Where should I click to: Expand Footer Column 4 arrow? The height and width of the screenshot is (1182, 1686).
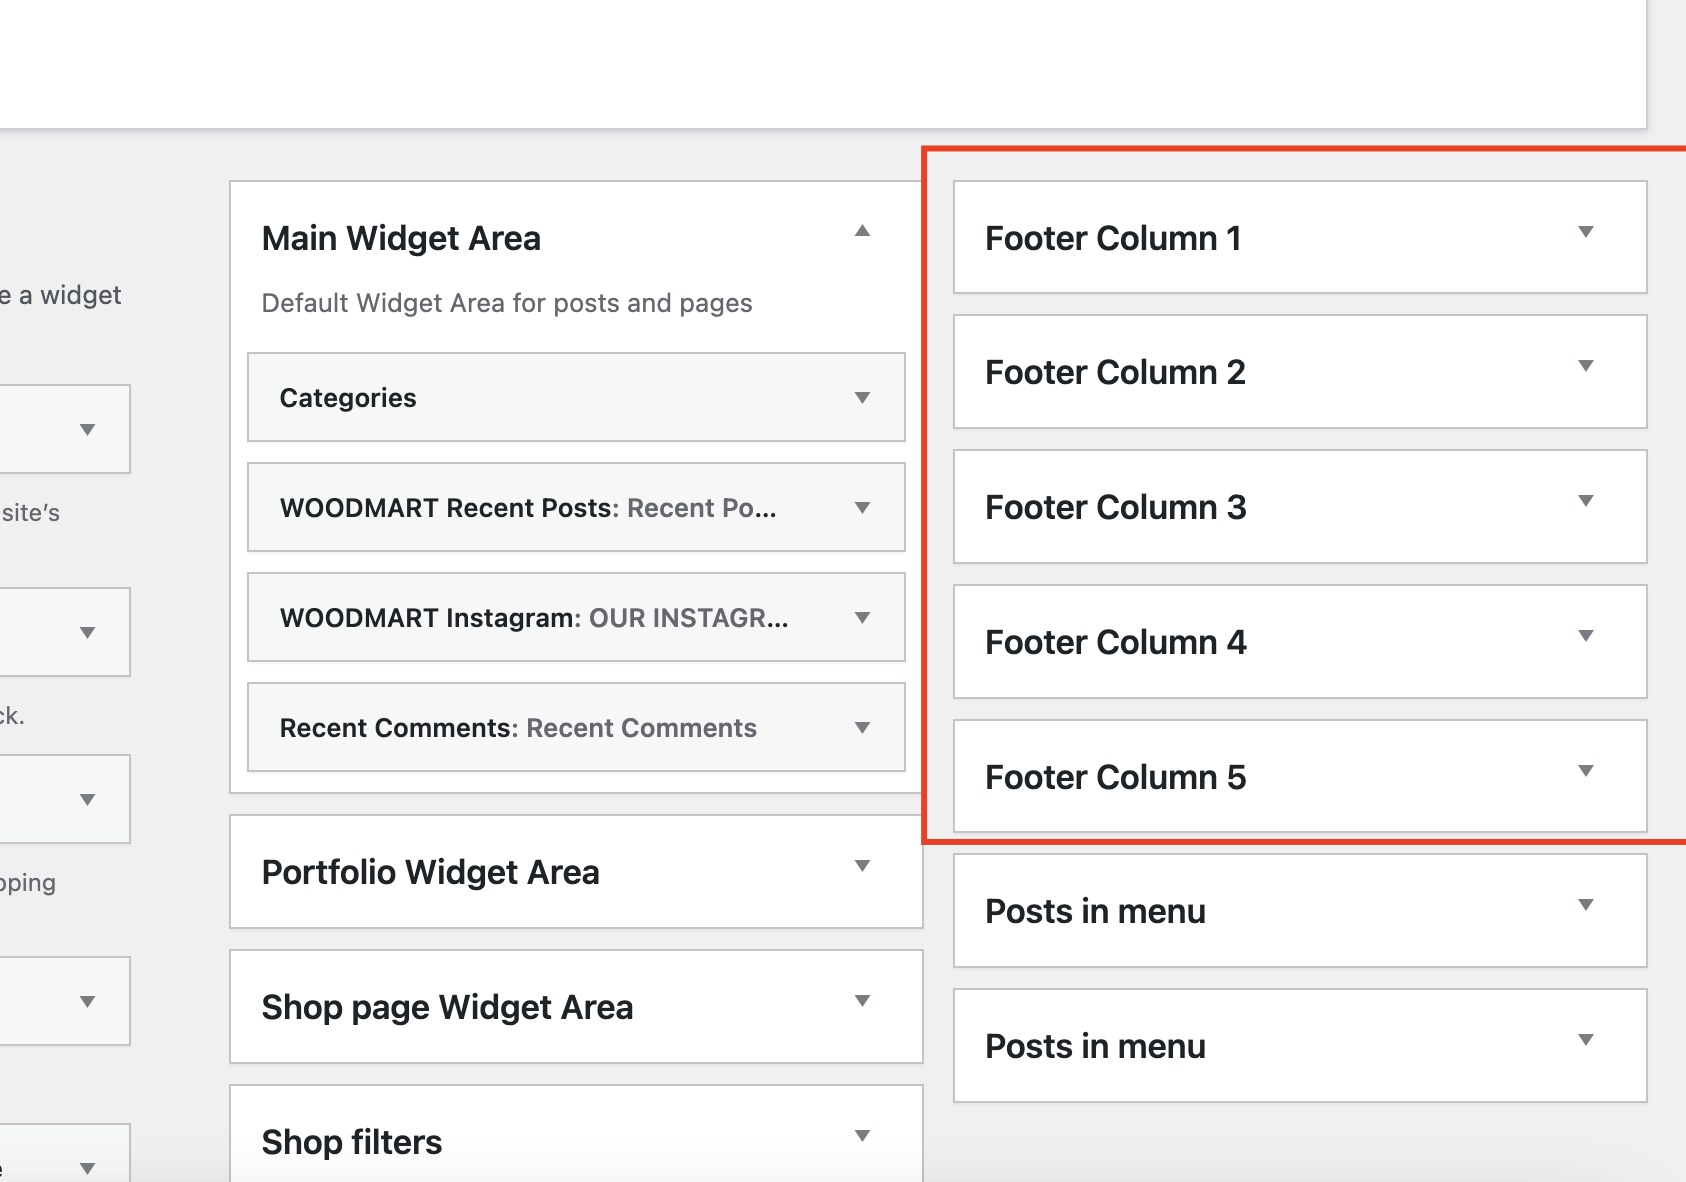click(1585, 636)
